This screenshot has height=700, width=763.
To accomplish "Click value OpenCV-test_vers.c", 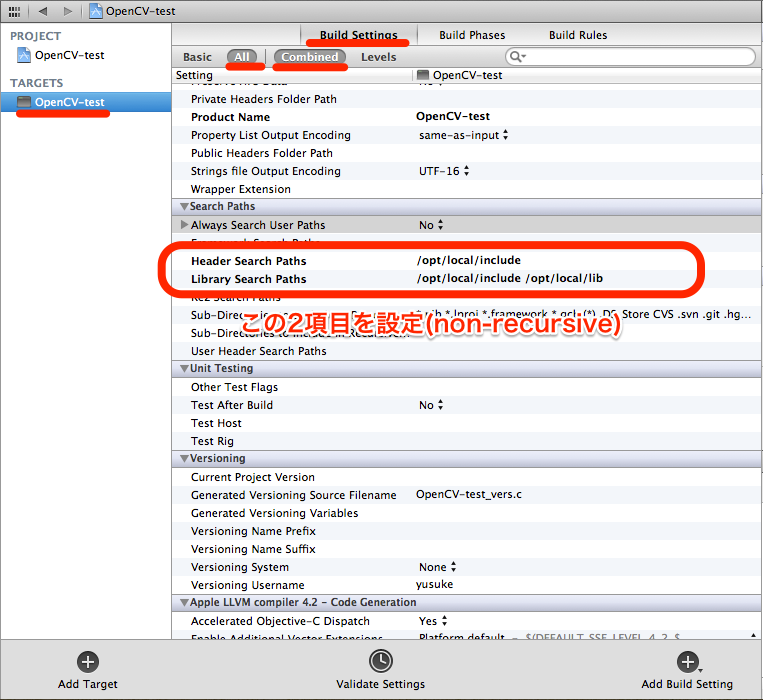I will click(x=469, y=494).
